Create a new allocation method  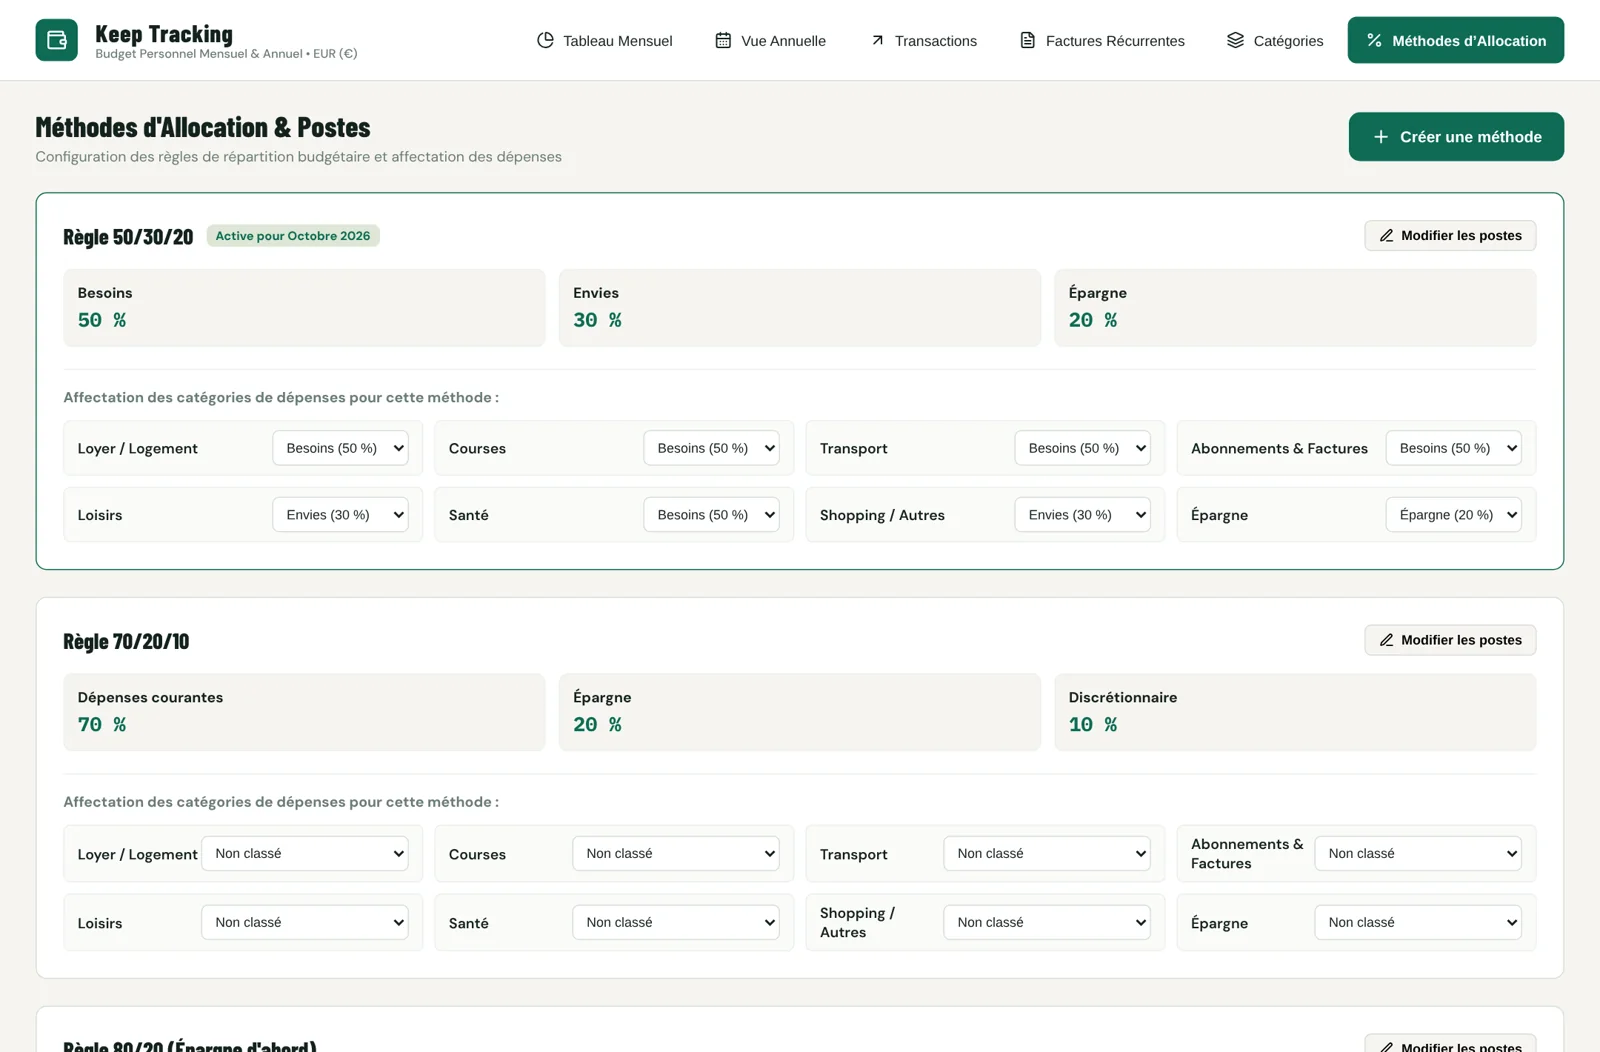pyautogui.click(x=1456, y=137)
